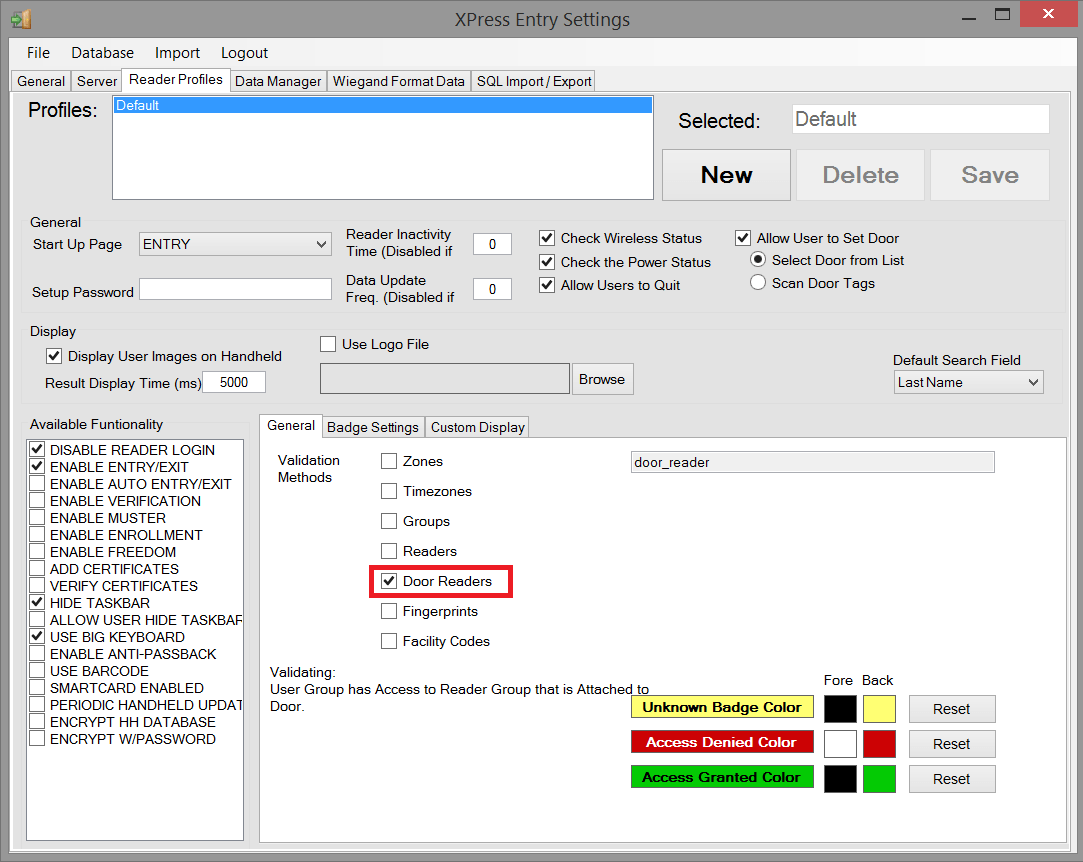The image size is (1083, 862).
Task: Open the Database menu
Action: (x=102, y=53)
